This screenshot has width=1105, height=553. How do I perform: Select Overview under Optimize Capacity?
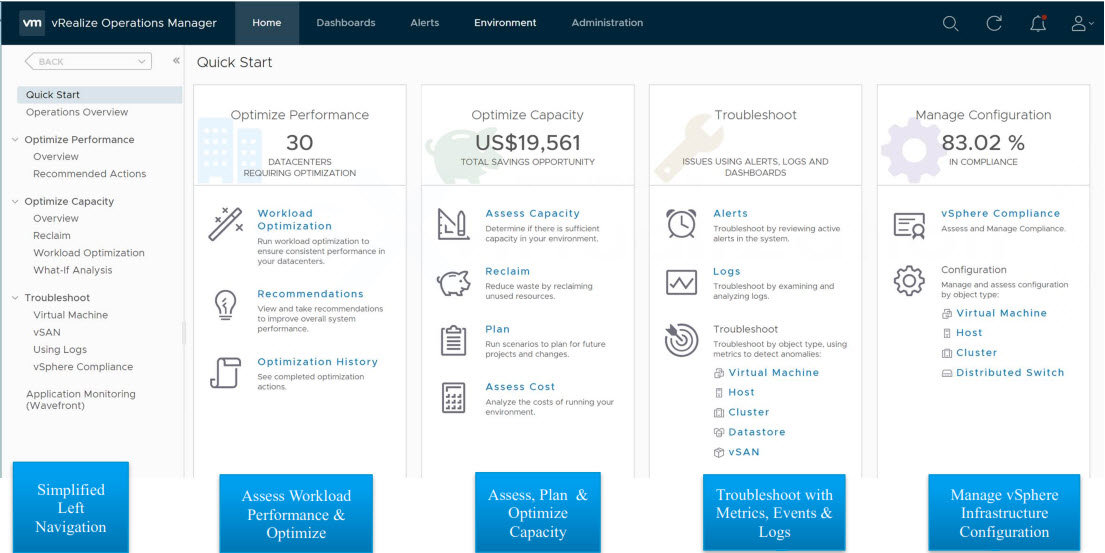[56, 218]
